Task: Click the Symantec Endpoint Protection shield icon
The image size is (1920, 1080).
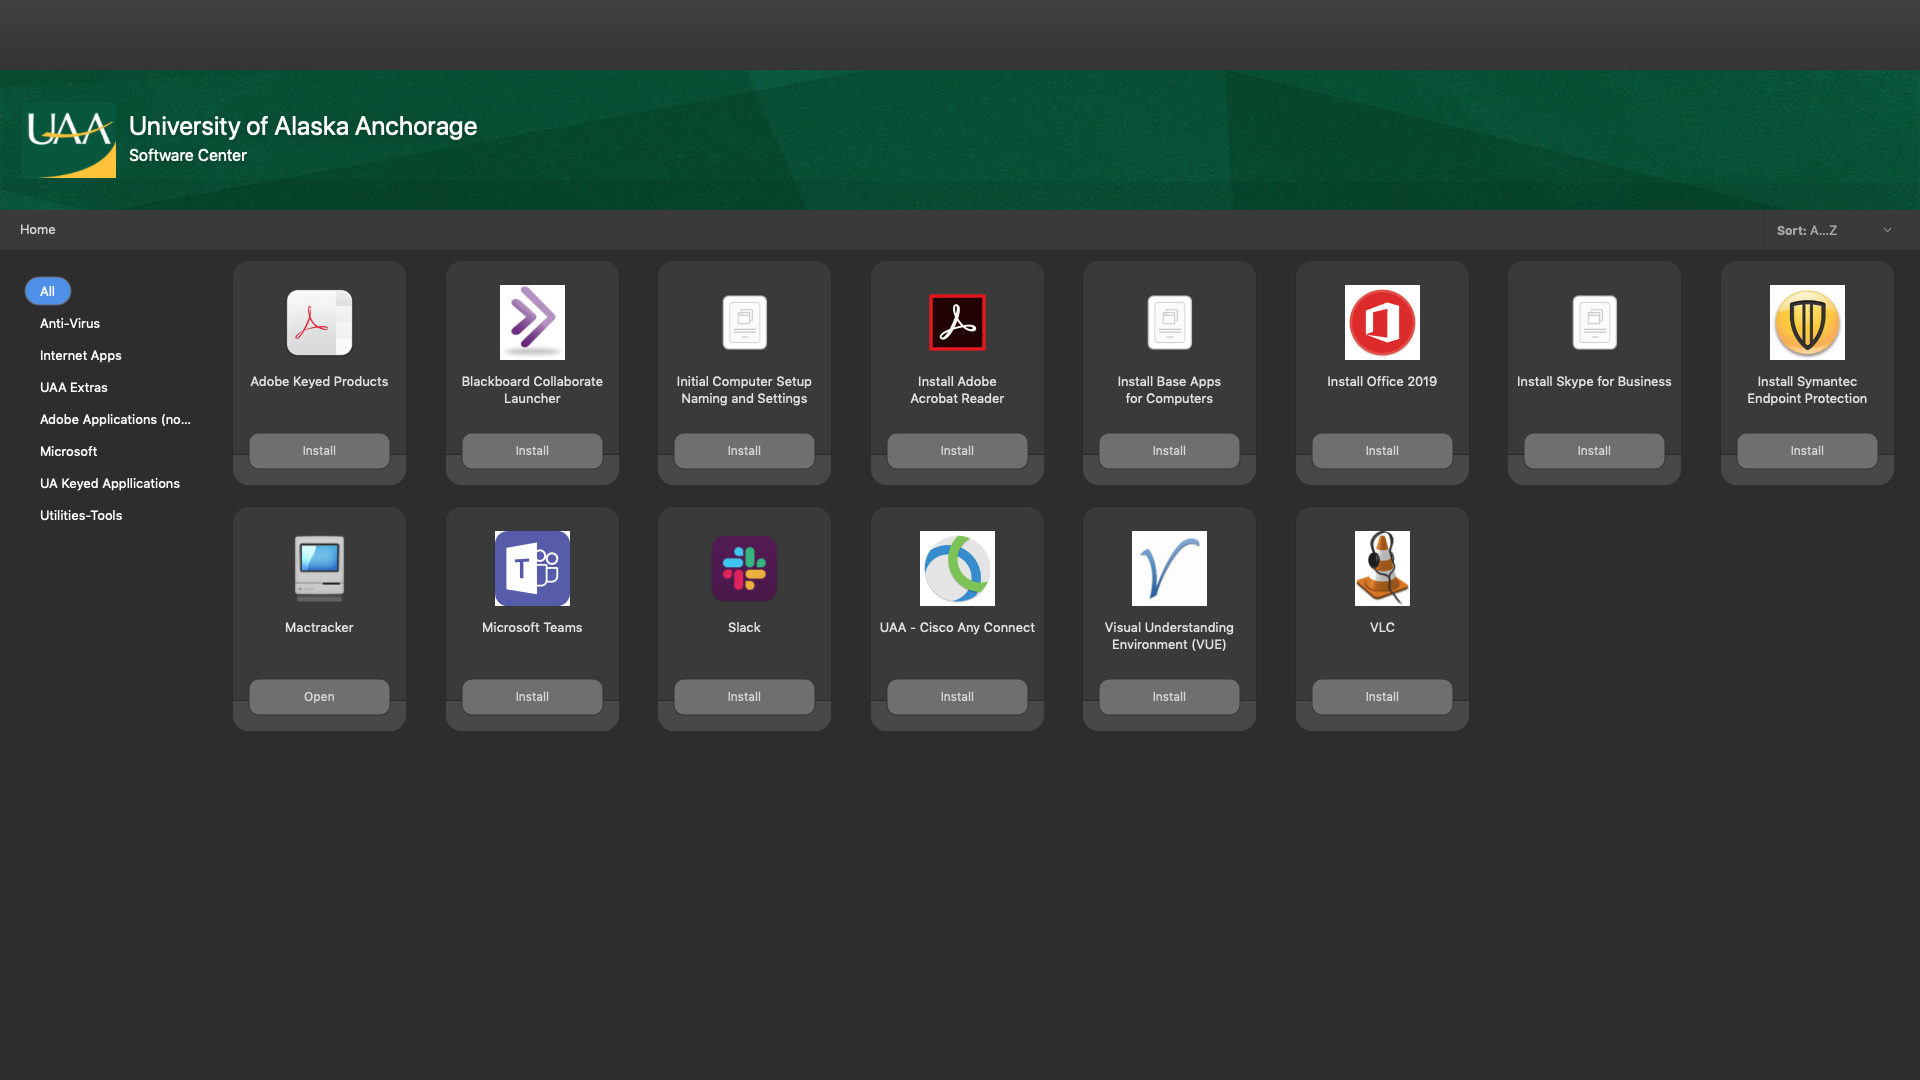Action: (x=1807, y=322)
